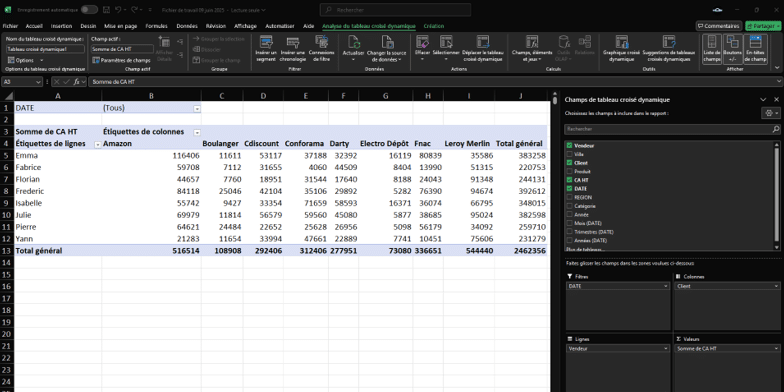This screenshot has width=784, height=392.
Task: Click the magnifier in field search box
Action: point(776,129)
